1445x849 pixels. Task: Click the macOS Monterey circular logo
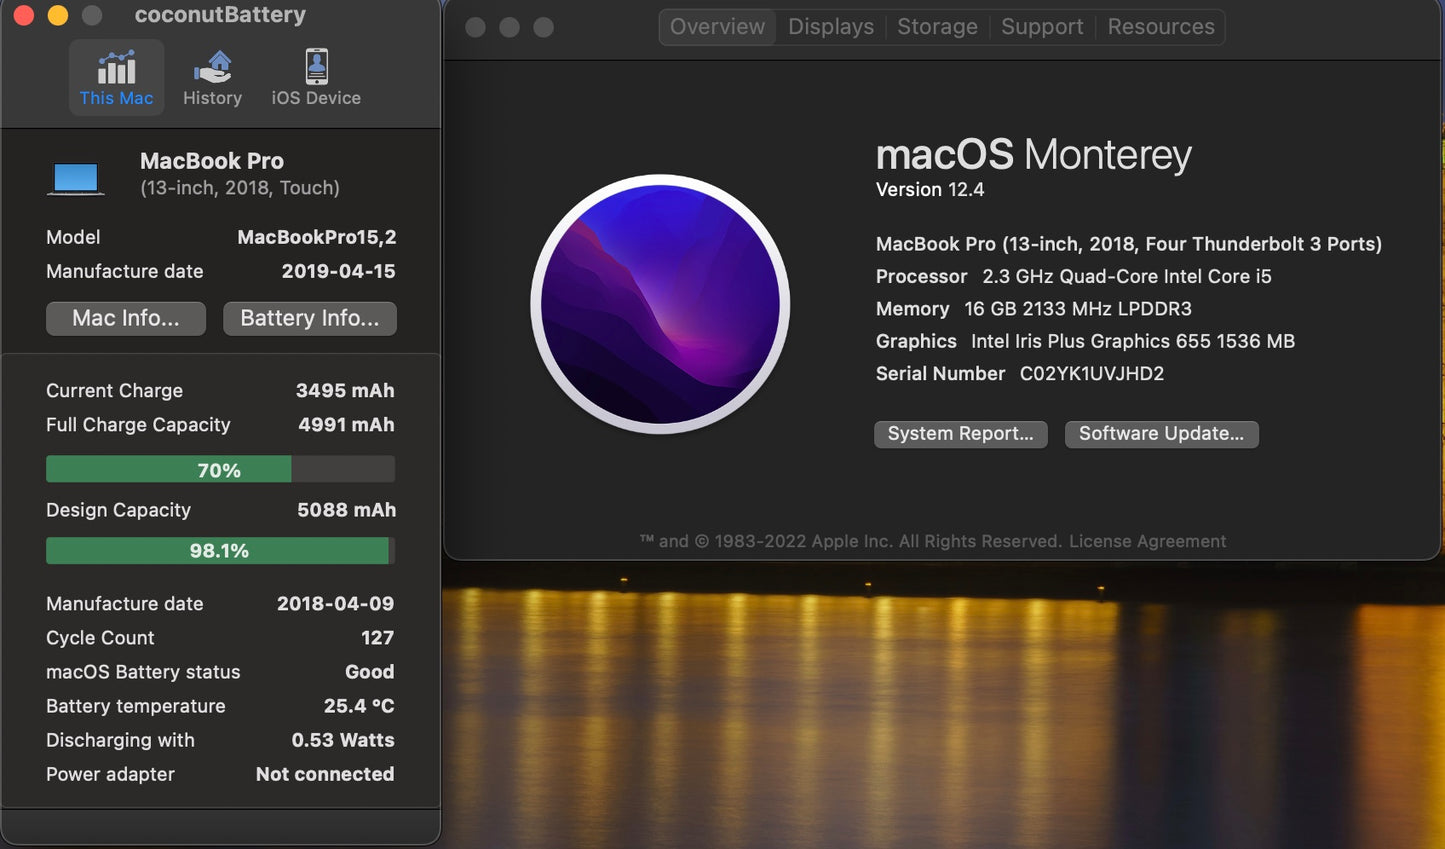[660, 305]
